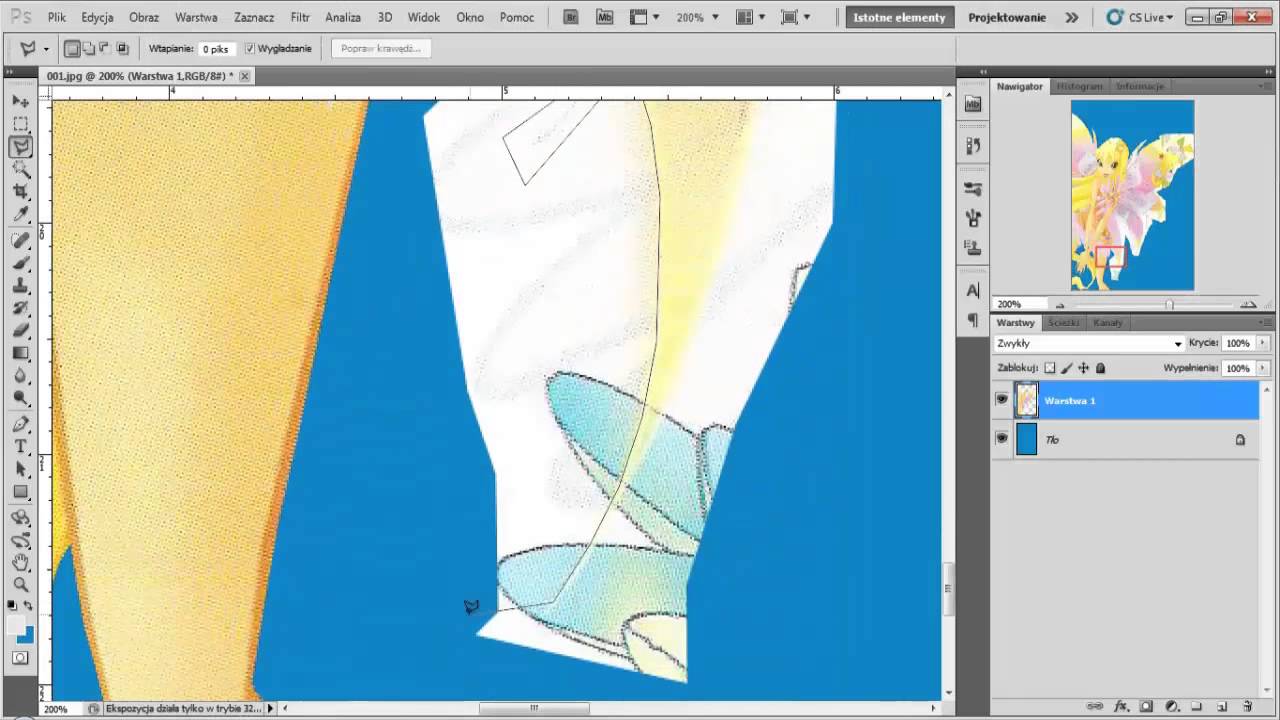Open the Widok menu
This screenshot has height=720, width=1280.
pyautogui.click(x=424, y=17)
